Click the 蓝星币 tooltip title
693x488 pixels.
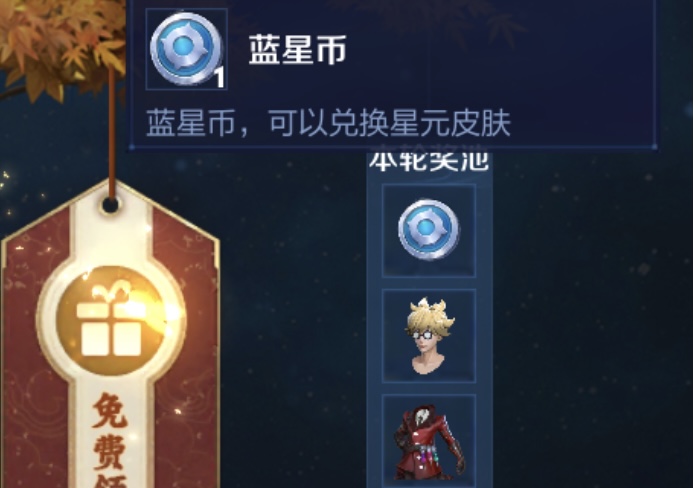pyautogui.click(x=297, y=50)
